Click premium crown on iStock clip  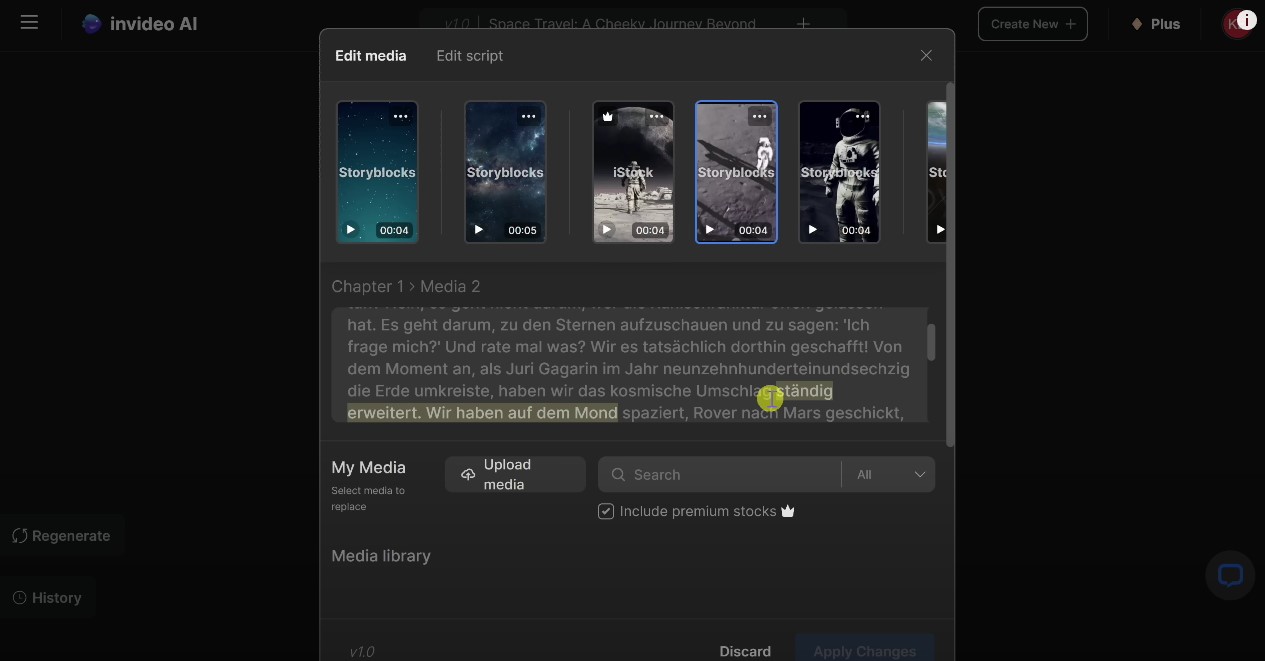607,117
